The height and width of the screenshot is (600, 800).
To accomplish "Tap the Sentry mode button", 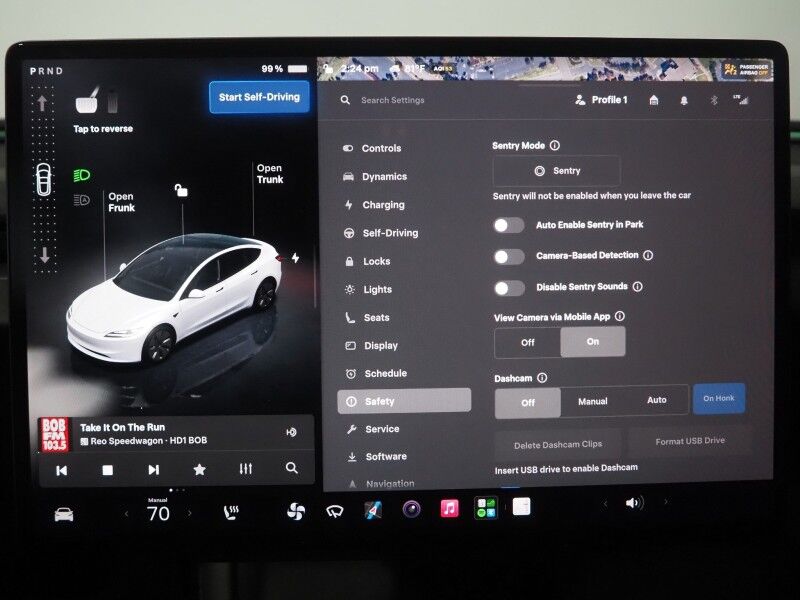I will 557,171.
